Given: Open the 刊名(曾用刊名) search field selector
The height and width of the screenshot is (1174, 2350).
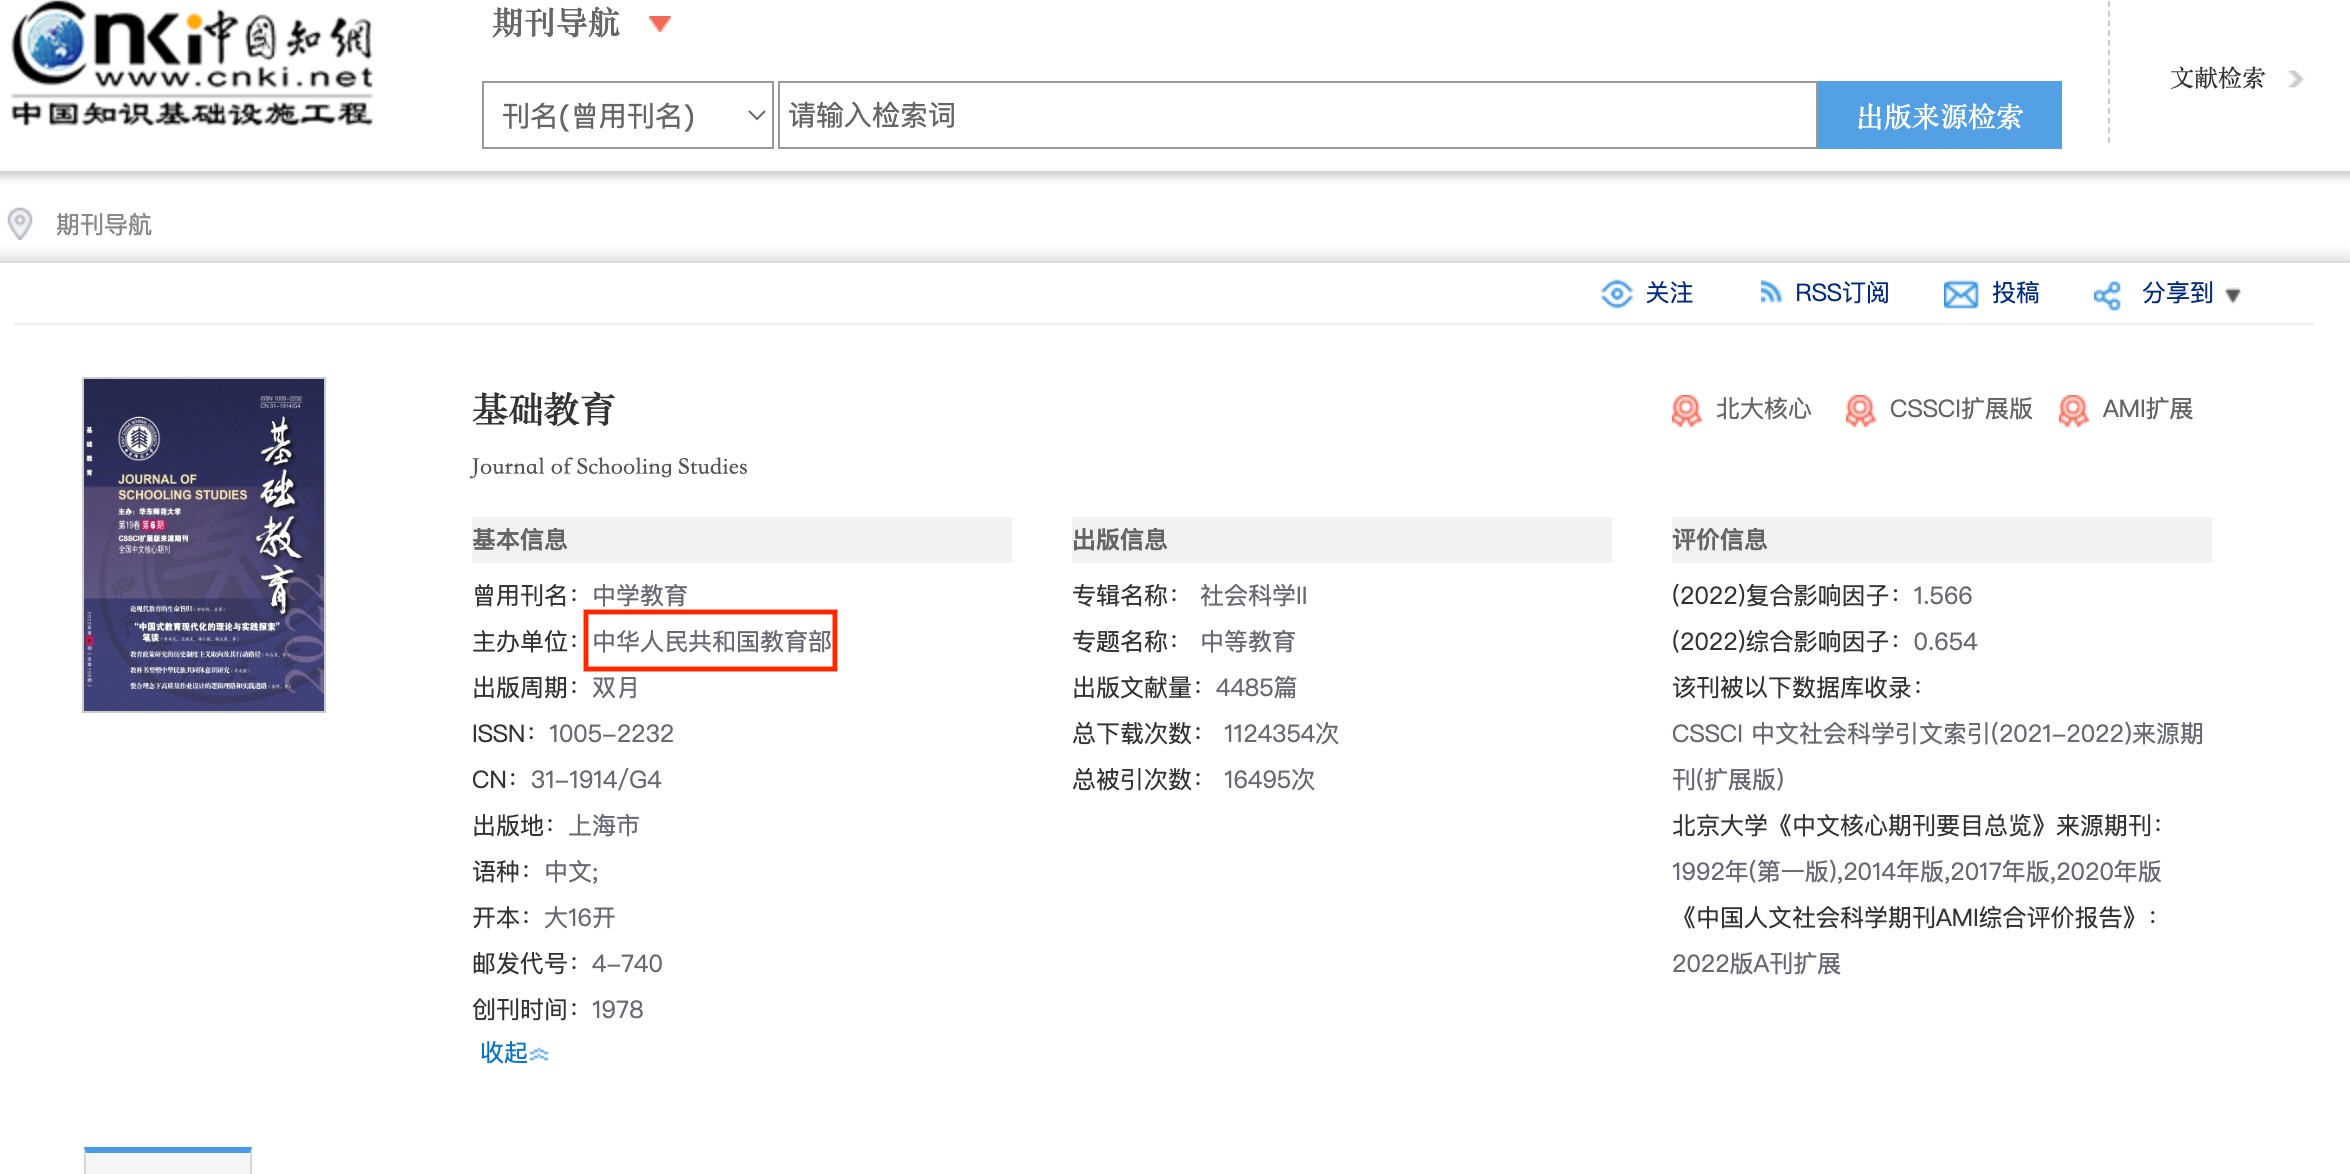Looking at the screenshot, I should point(627,116).
